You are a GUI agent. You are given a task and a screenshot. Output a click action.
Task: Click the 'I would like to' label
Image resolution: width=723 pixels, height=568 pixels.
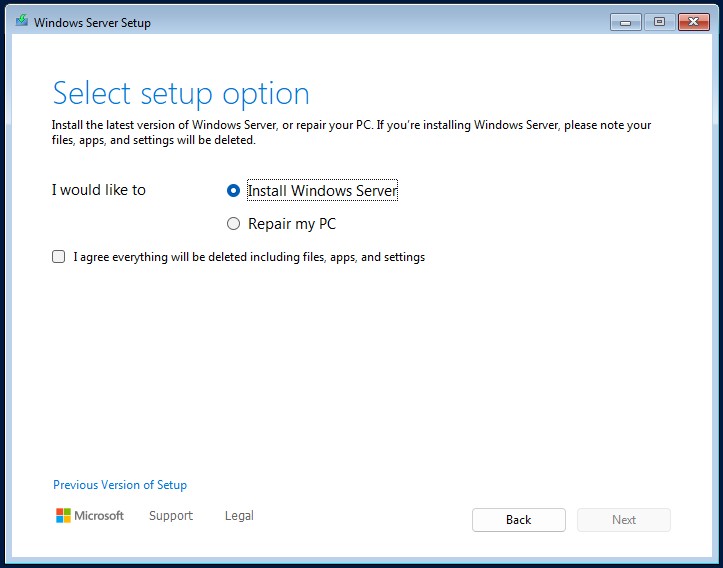pos(99,190)
